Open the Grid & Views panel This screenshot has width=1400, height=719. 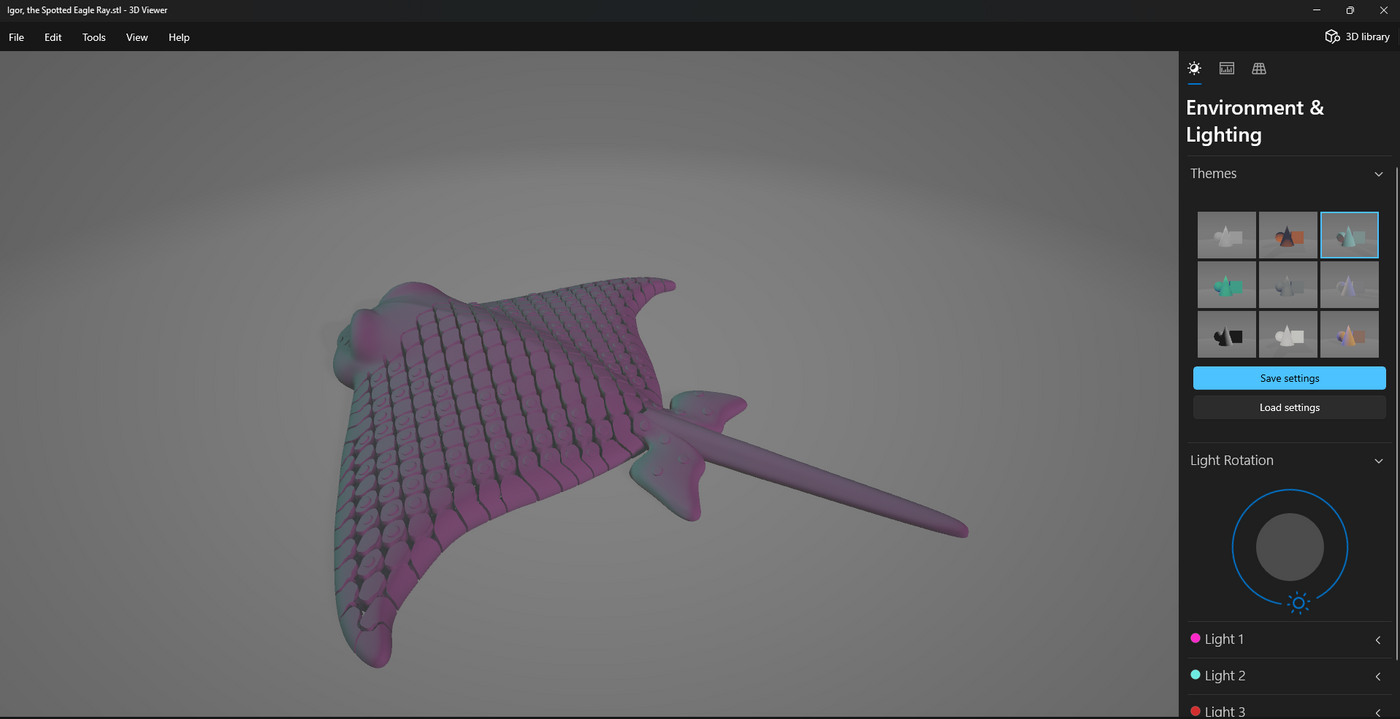1258,68
